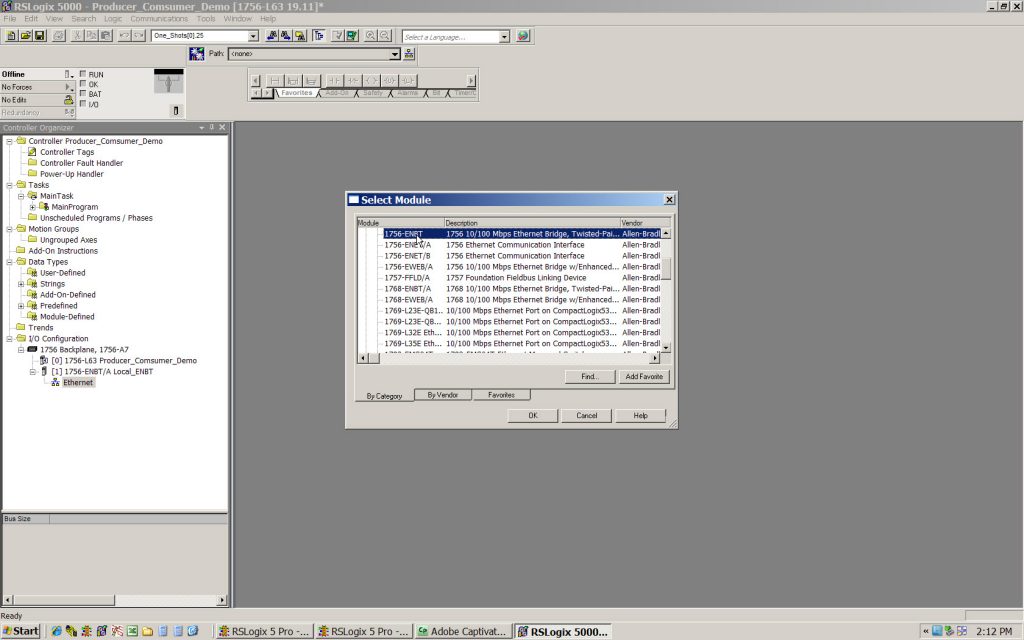The height and width of the screenshot is (640, 1024).
Task: Toggle the RUN status checkbox
Action: 83,74
